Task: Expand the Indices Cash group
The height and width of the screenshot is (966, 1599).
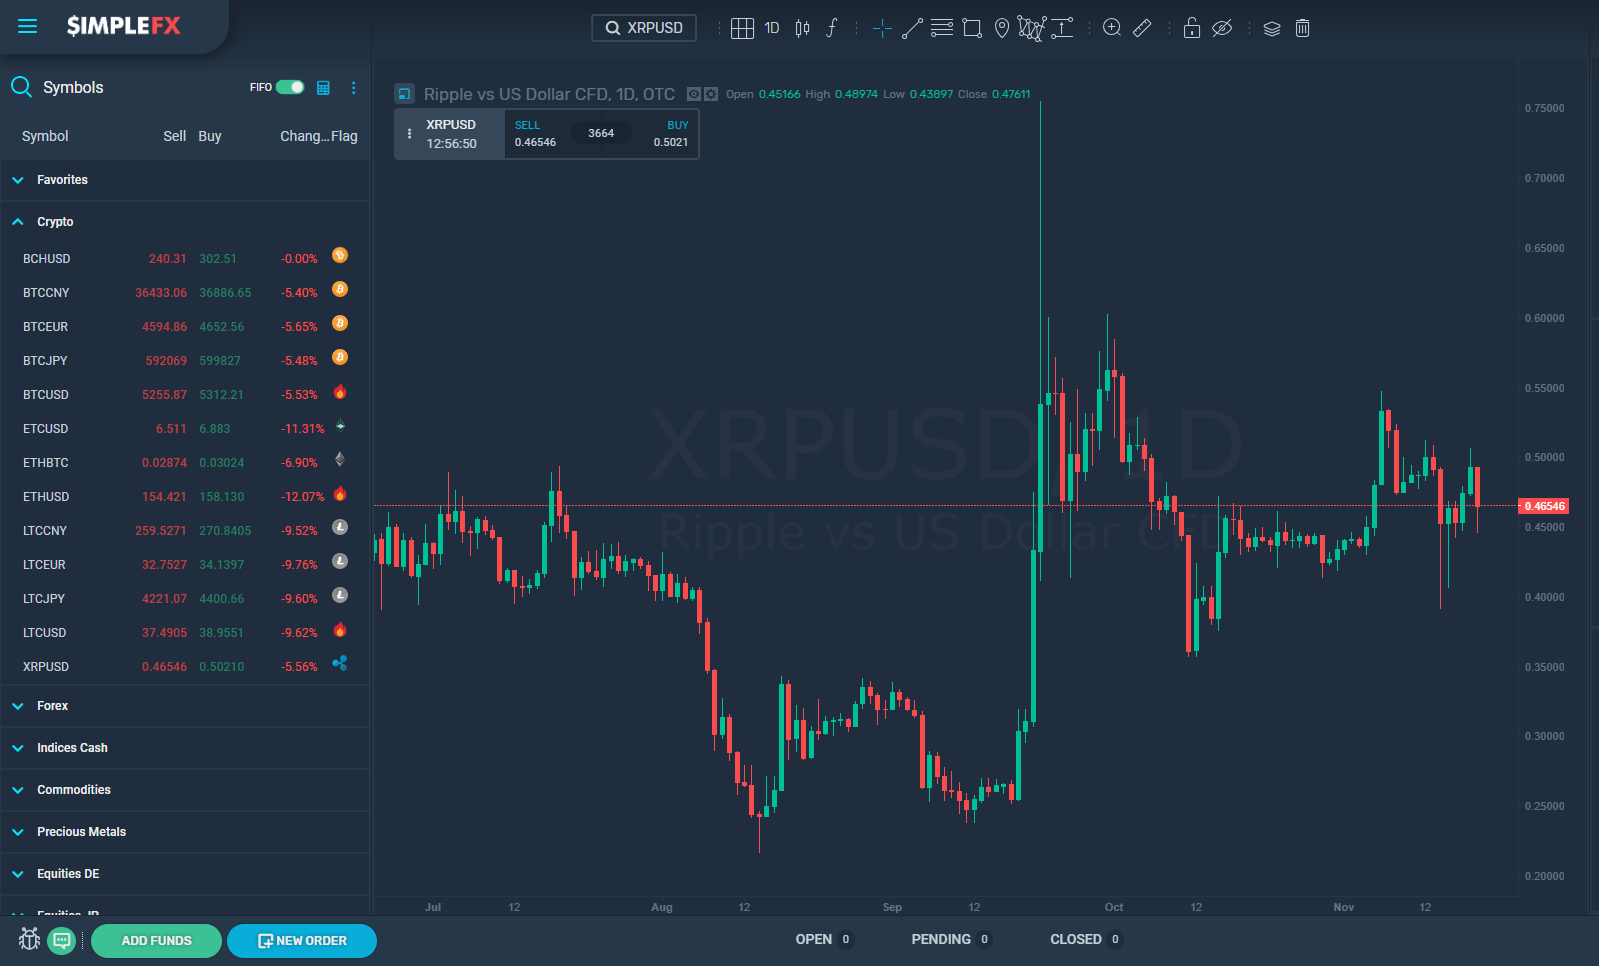Action: (186, 748)
